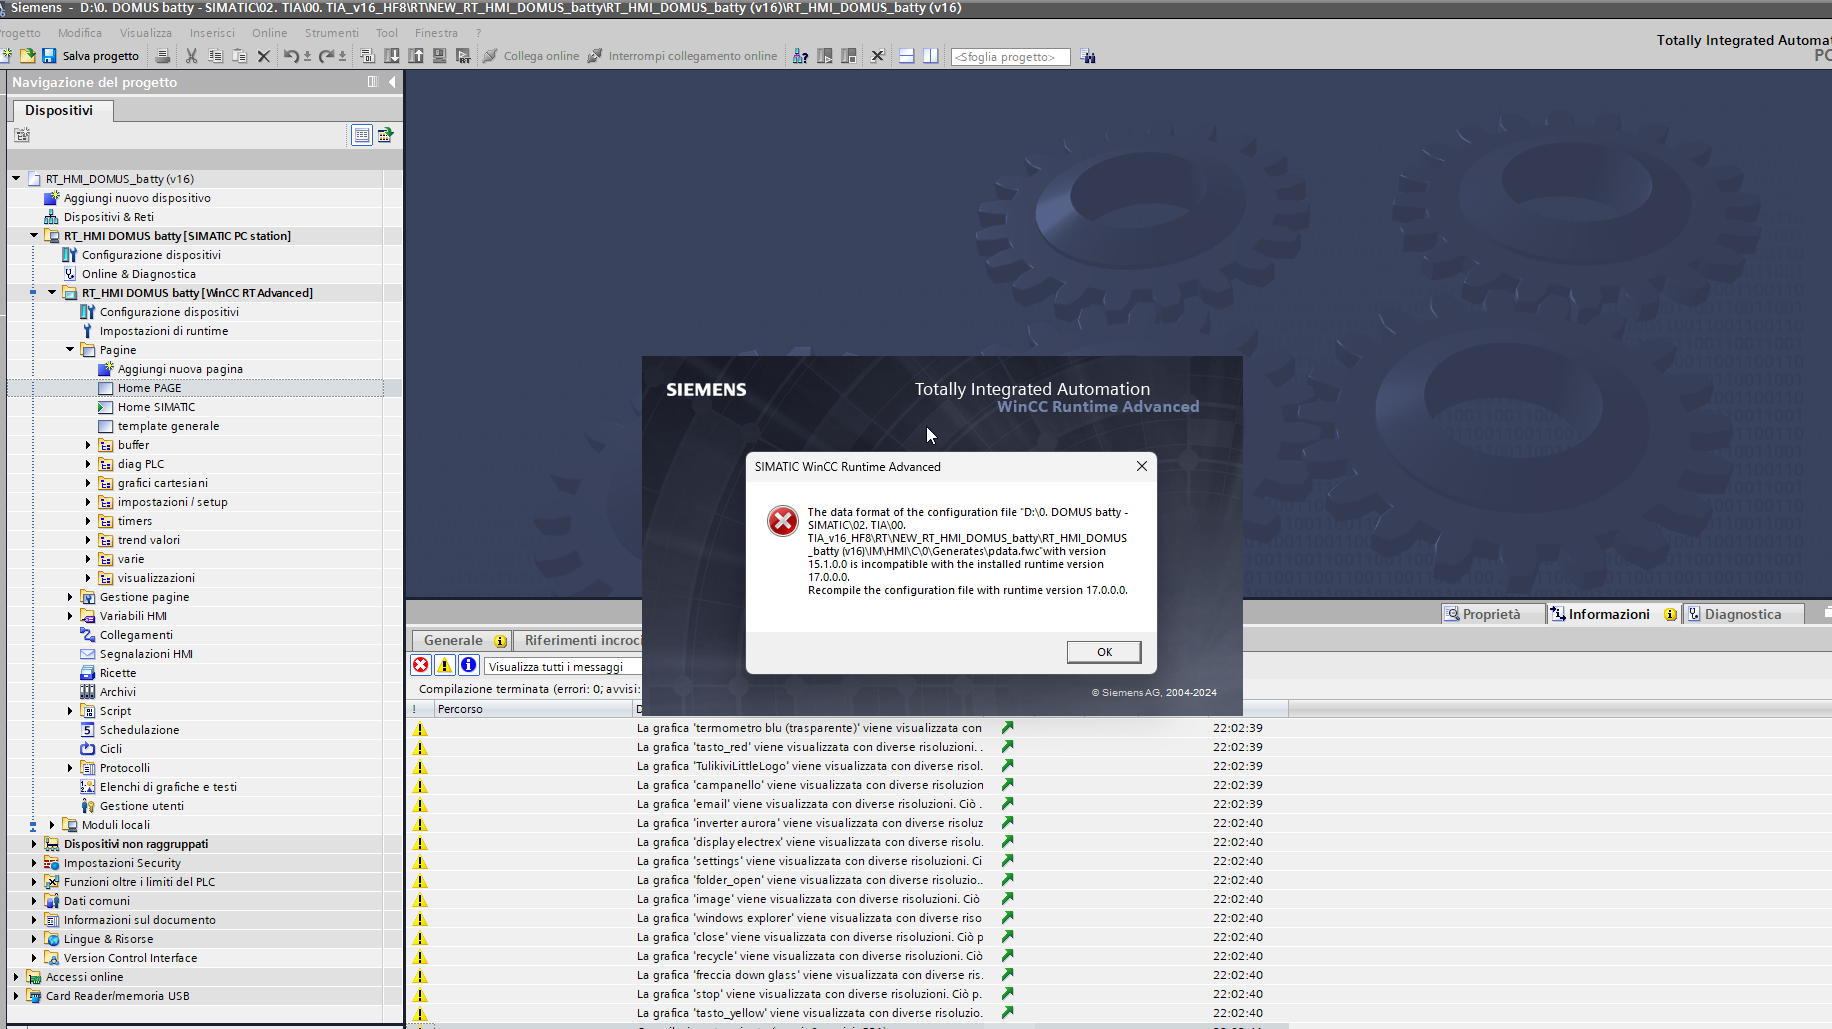Toggle the information filter button in Informazioni
Image resolution: width=1832 pixels, height=1029 pixels.
468,665
